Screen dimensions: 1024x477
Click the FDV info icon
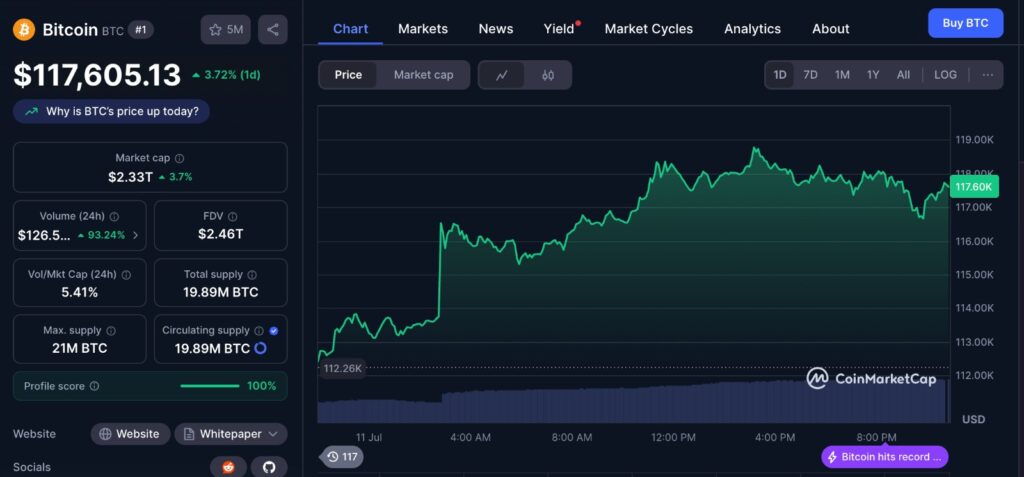(233, 216)
